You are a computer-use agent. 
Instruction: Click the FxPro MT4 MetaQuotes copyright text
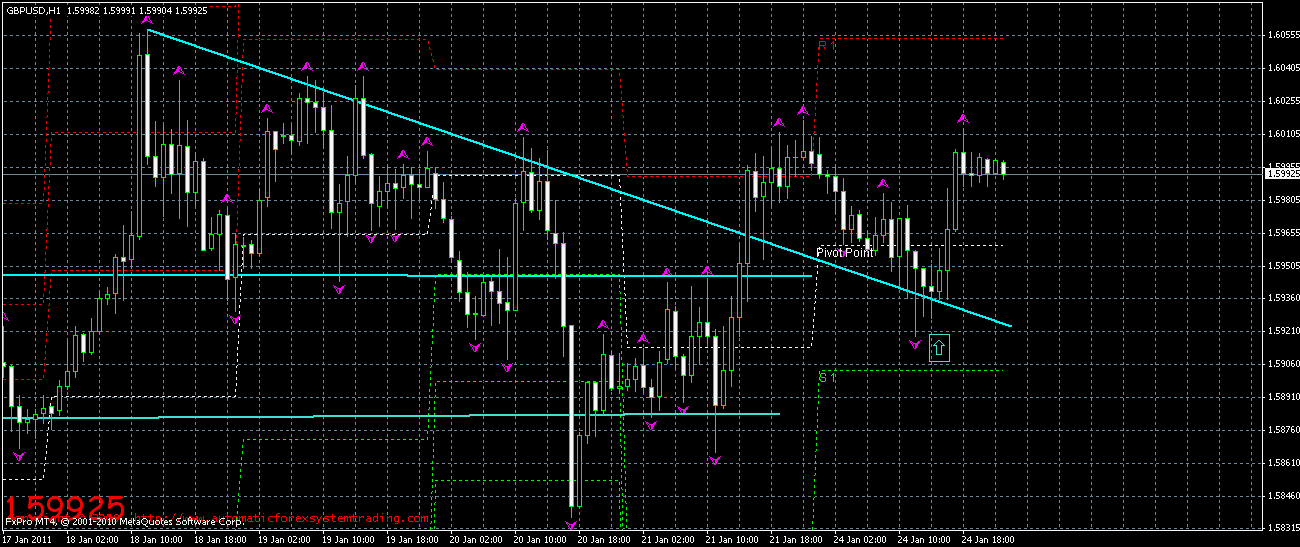click(125, 521)
